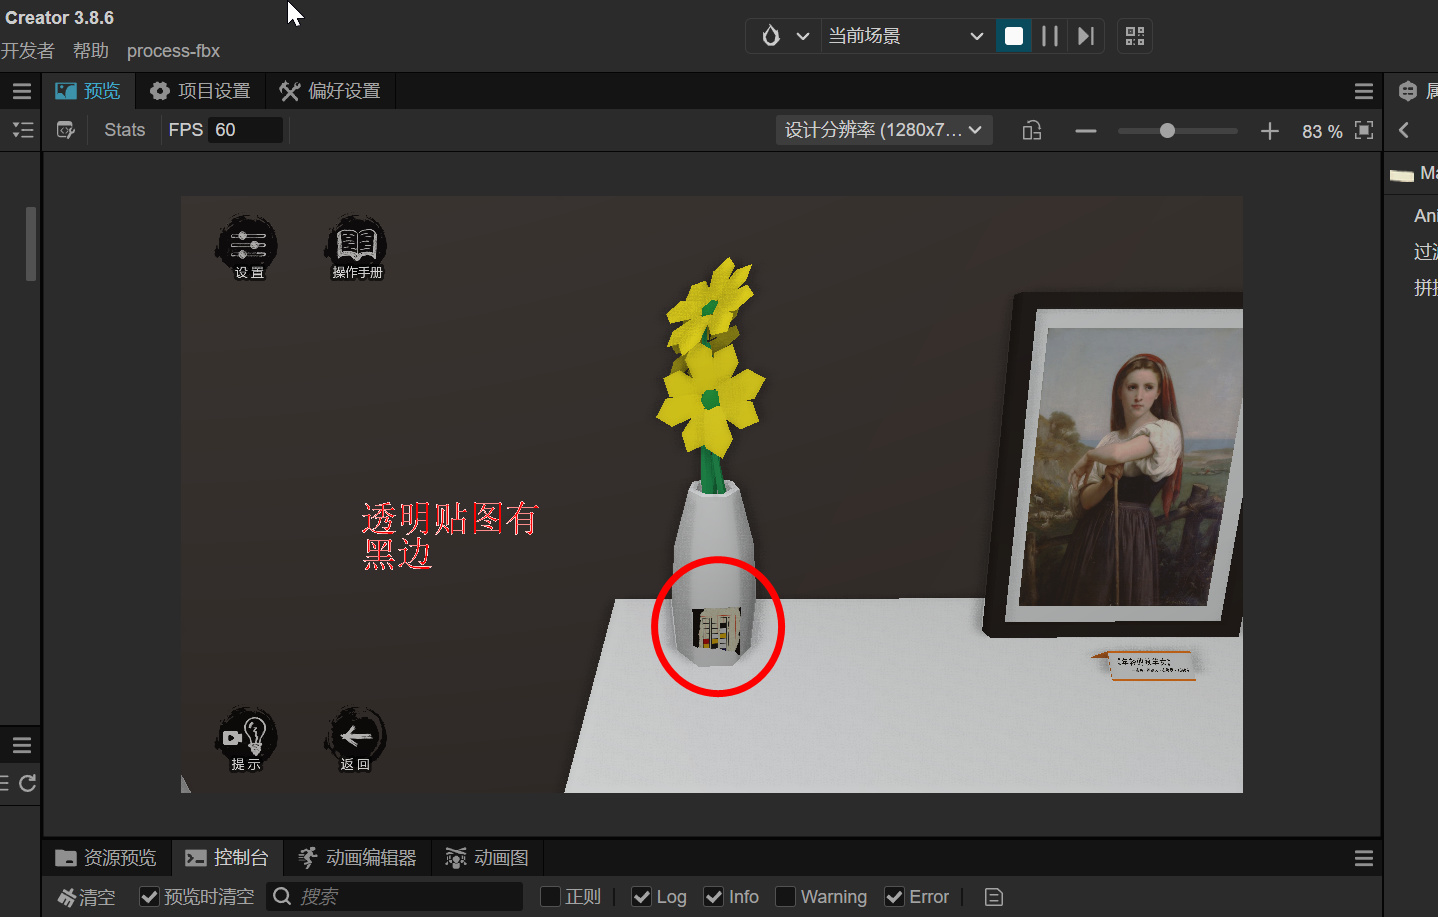
Task: Open the 偏好设置 tab
Action: 330,91
